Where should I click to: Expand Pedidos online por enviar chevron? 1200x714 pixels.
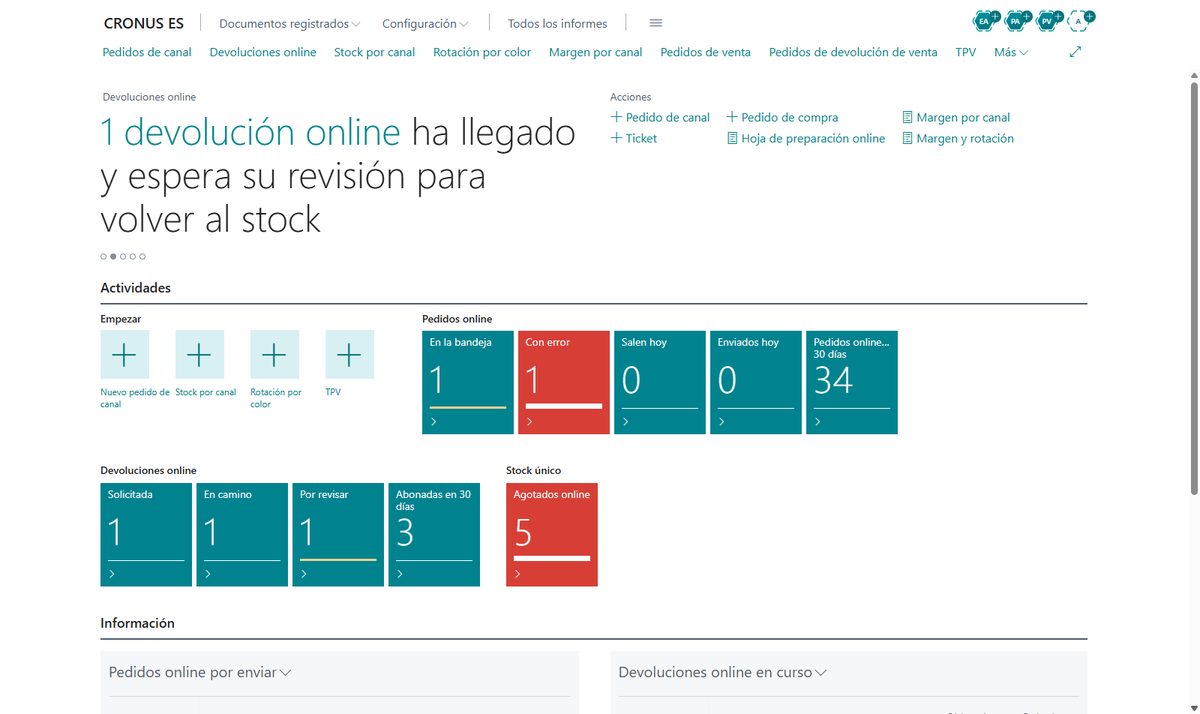285,673
